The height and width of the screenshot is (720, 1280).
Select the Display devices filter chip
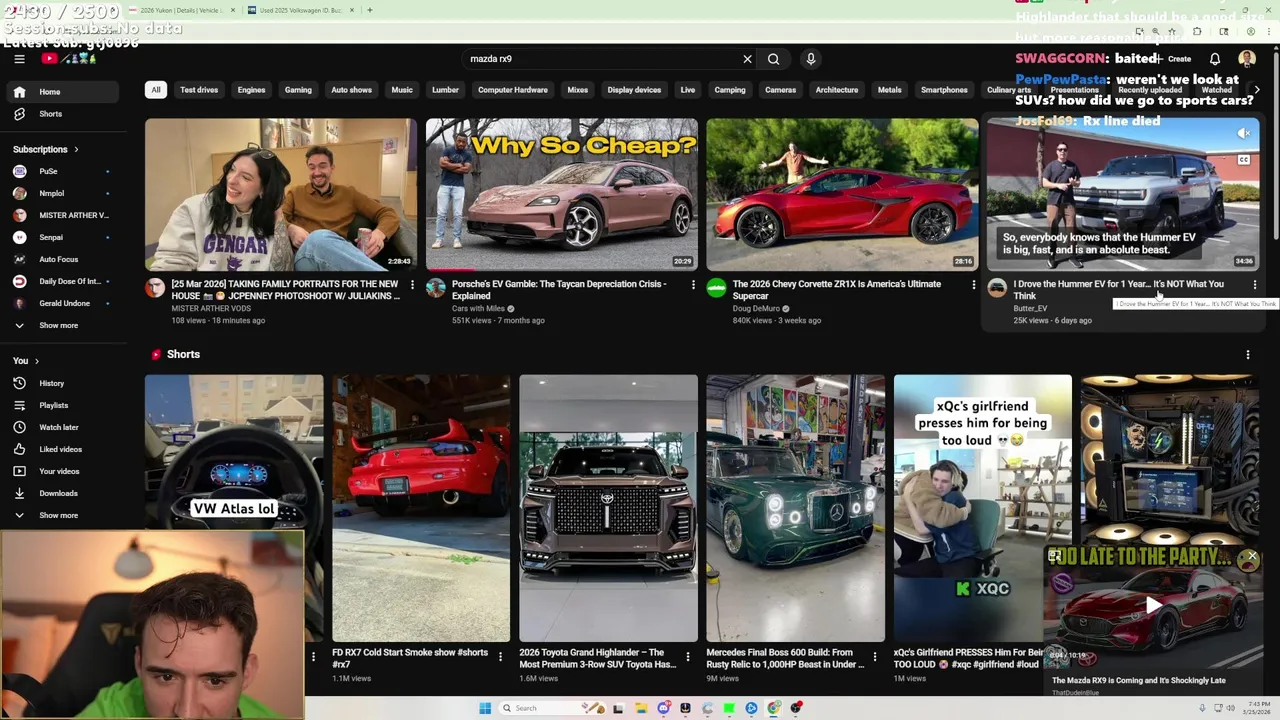[x=634, y=90]
